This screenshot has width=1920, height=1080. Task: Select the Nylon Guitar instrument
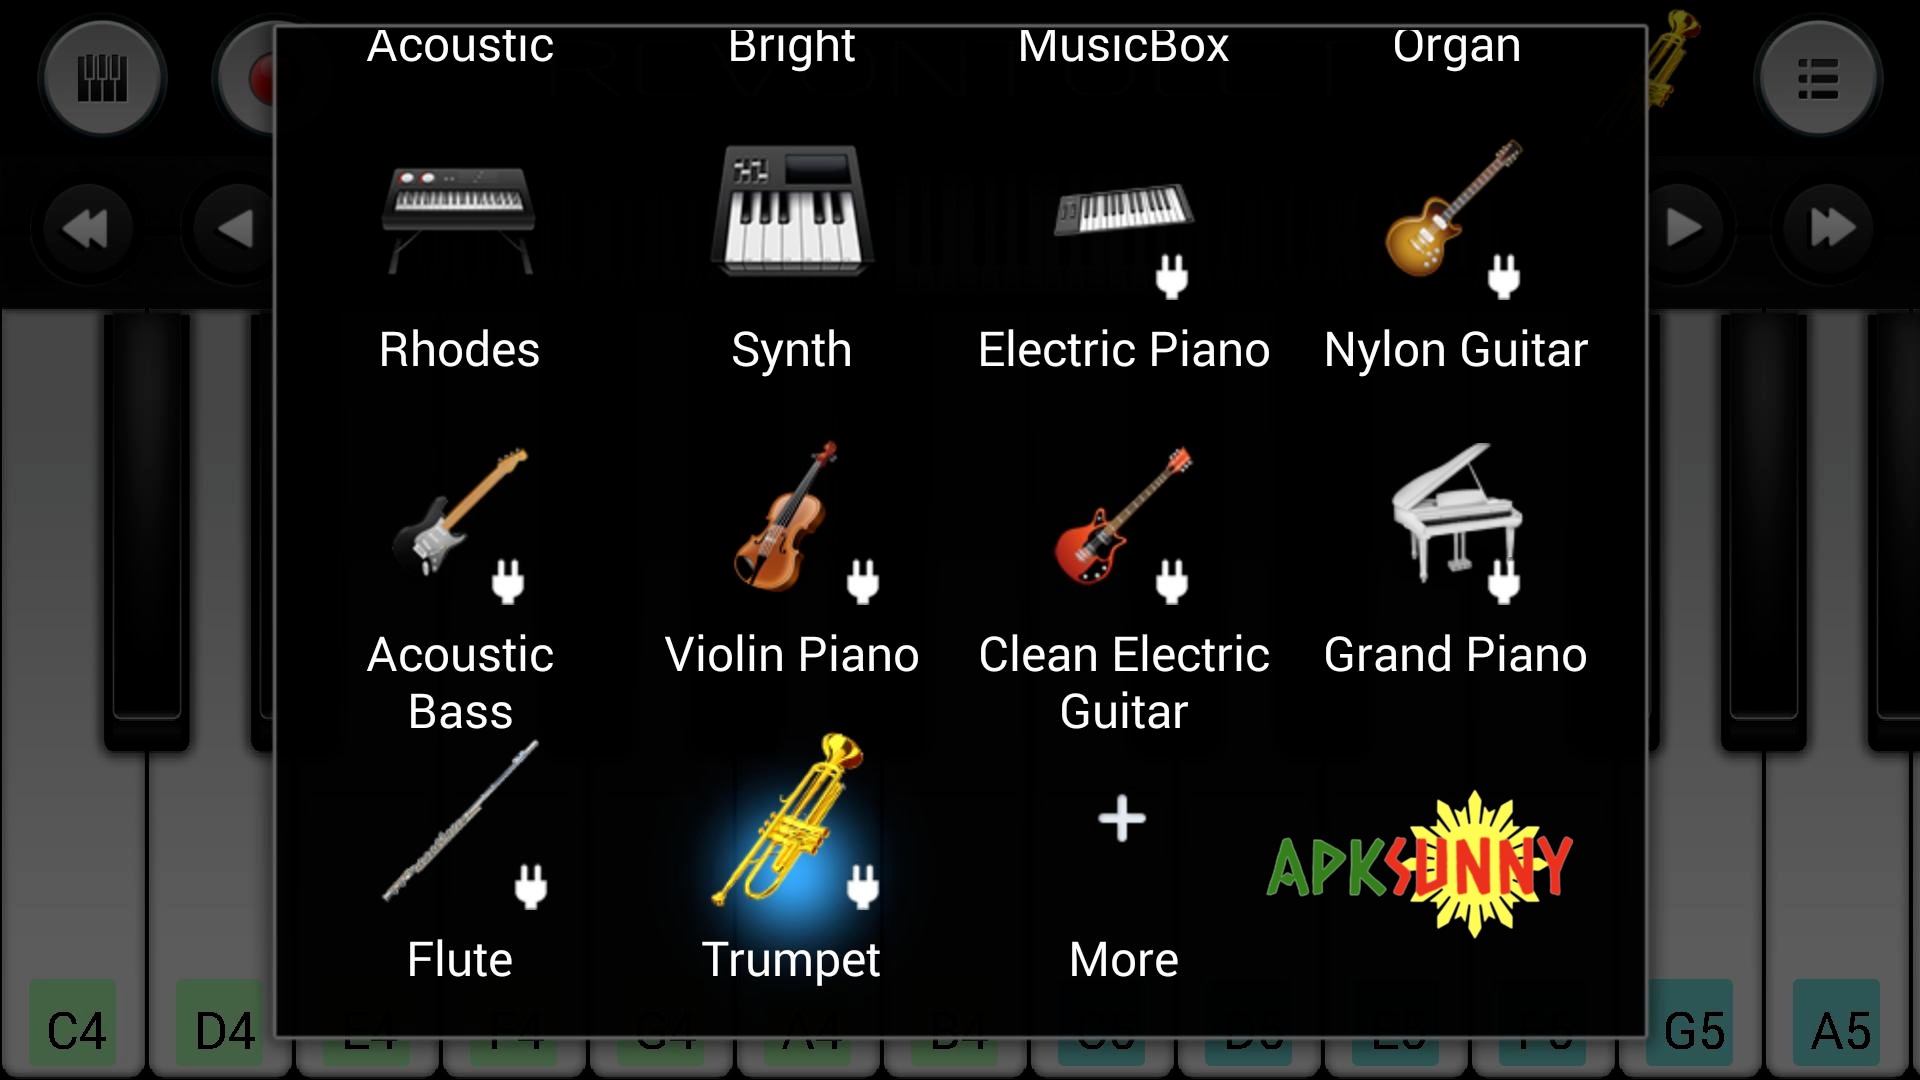coord(1451,251)
